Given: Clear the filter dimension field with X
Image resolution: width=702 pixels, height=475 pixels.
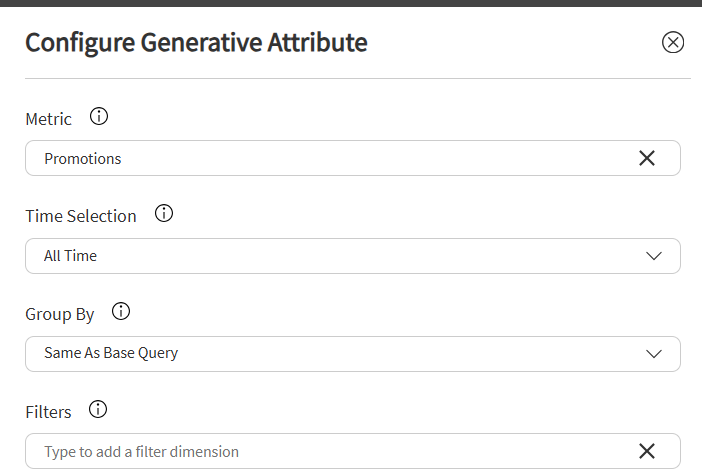Looking at the screenshot, I should [647, 451].
